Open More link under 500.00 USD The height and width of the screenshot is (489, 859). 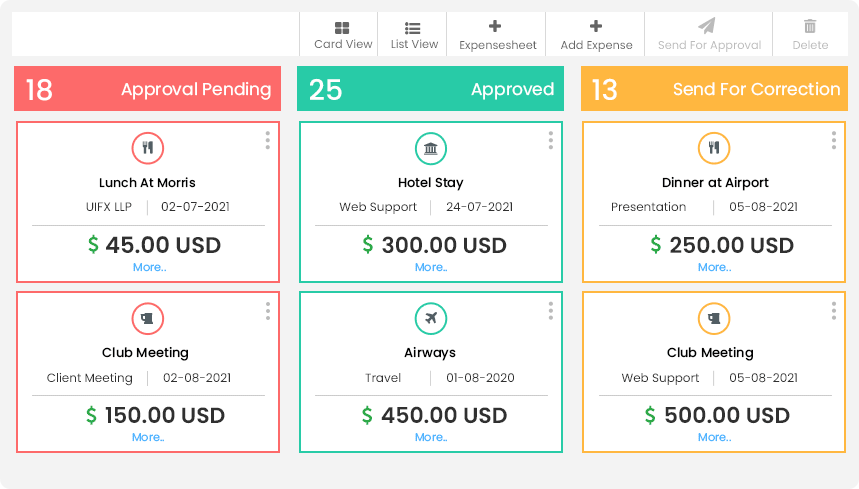pos(714,437)
